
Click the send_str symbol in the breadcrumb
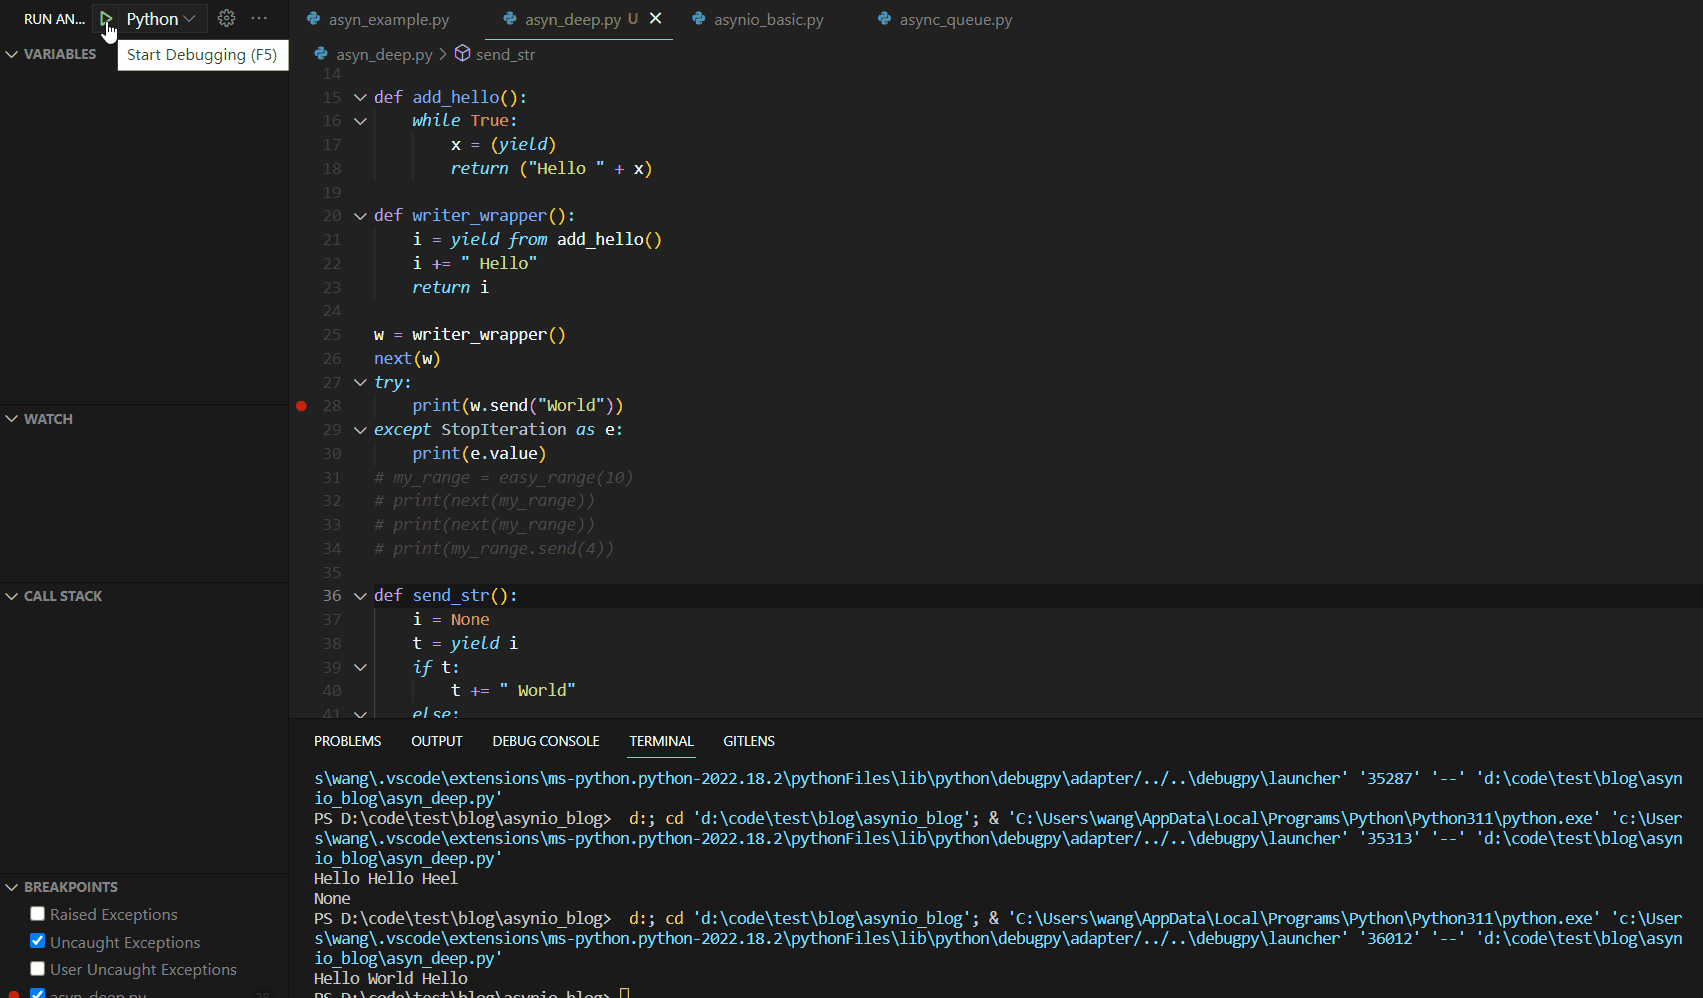(505, 54)
